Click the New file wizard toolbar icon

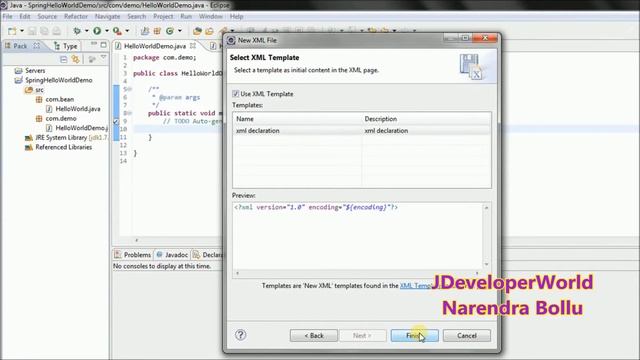click(x=12, y=31)
